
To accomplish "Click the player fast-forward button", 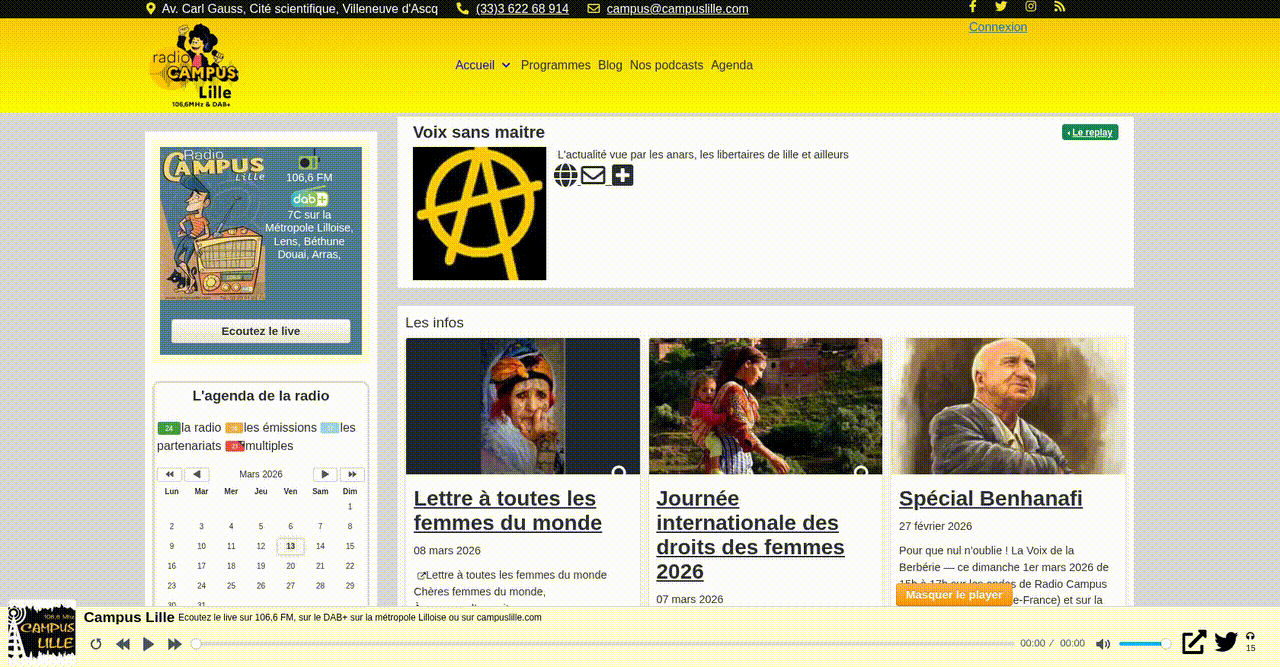I will [x=175, y=644].
